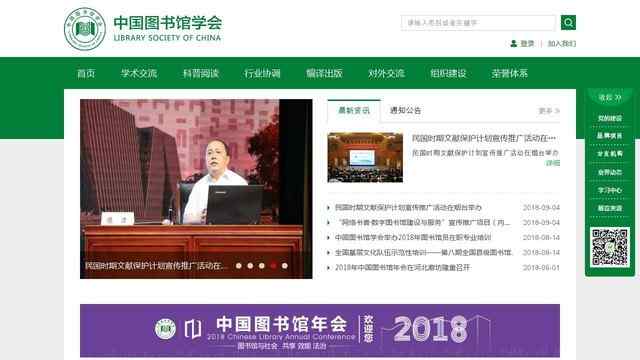Viewport: 640px width, 360px height.
Task: Open 业界动态 in the green sidebar
Action: click(610, 172)
